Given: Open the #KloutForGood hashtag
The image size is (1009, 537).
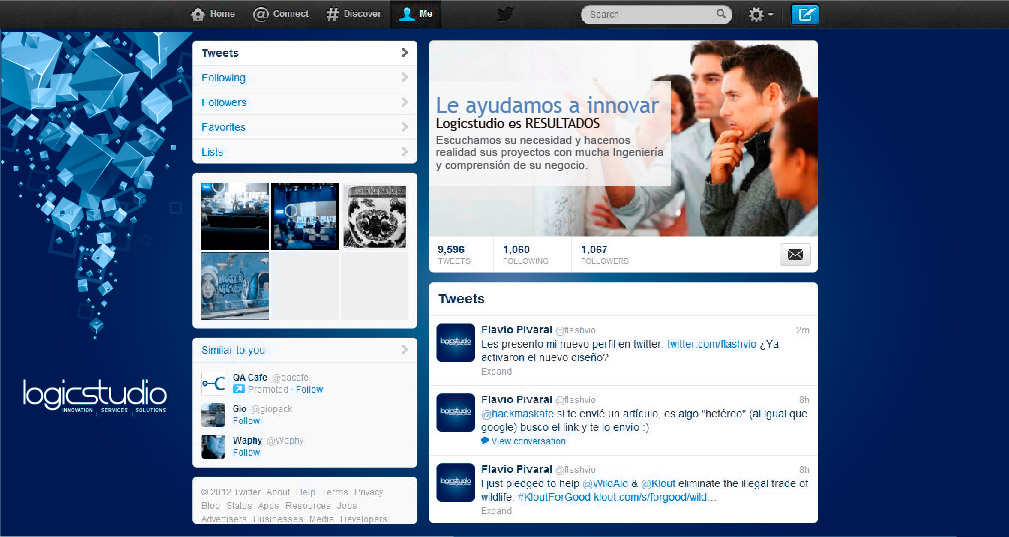Looking at the screenshot, I should point(553,497).
